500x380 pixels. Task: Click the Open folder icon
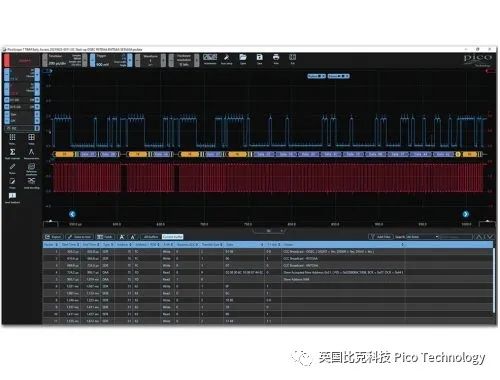coord(243,59)
